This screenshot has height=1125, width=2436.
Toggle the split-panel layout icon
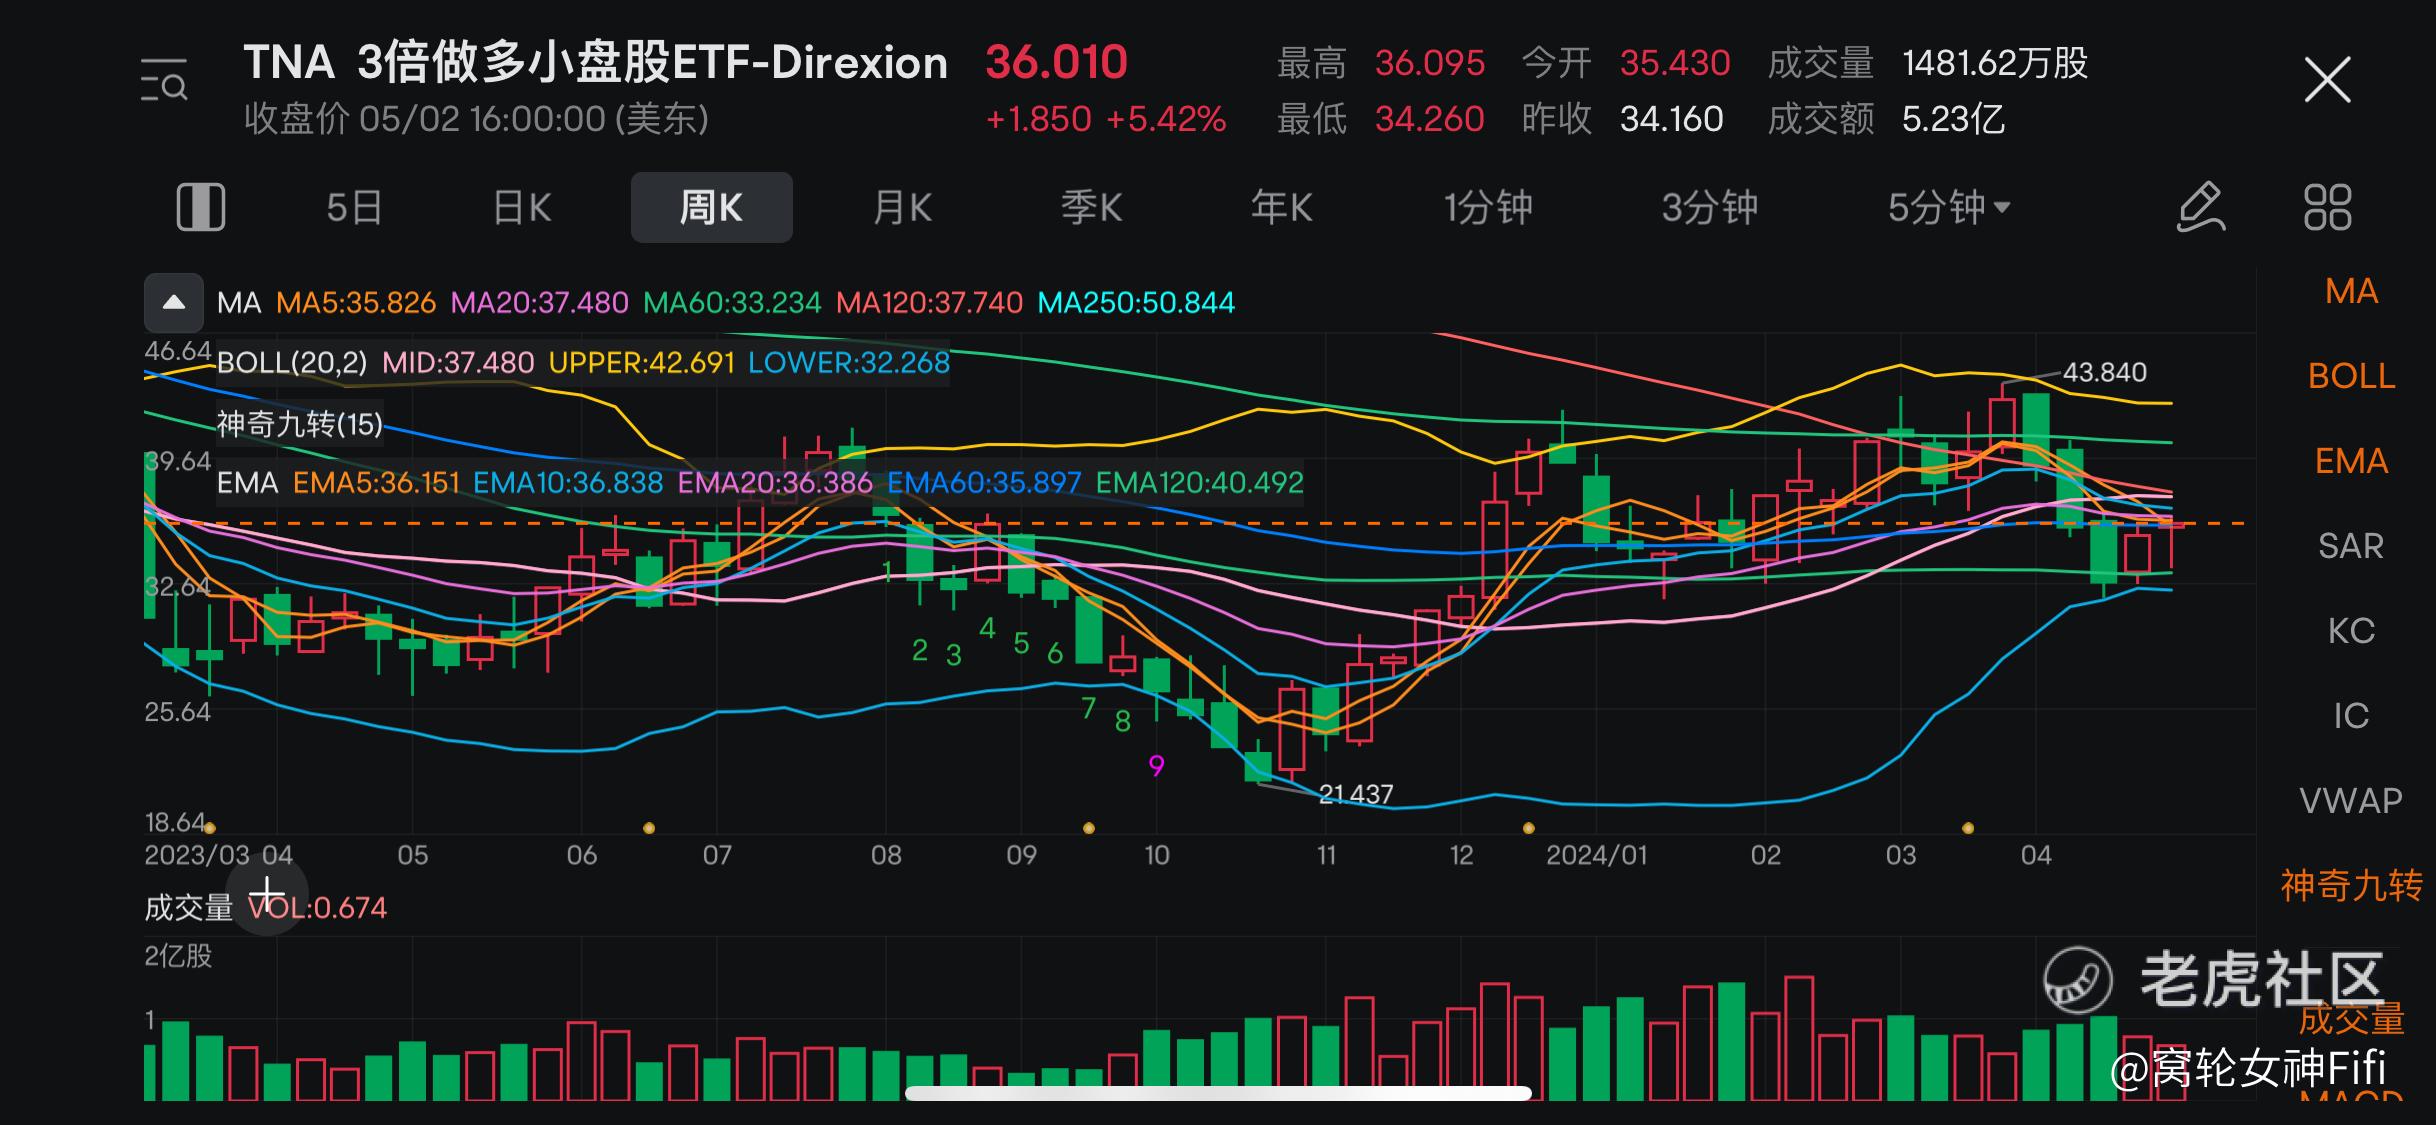coord(200,207)
